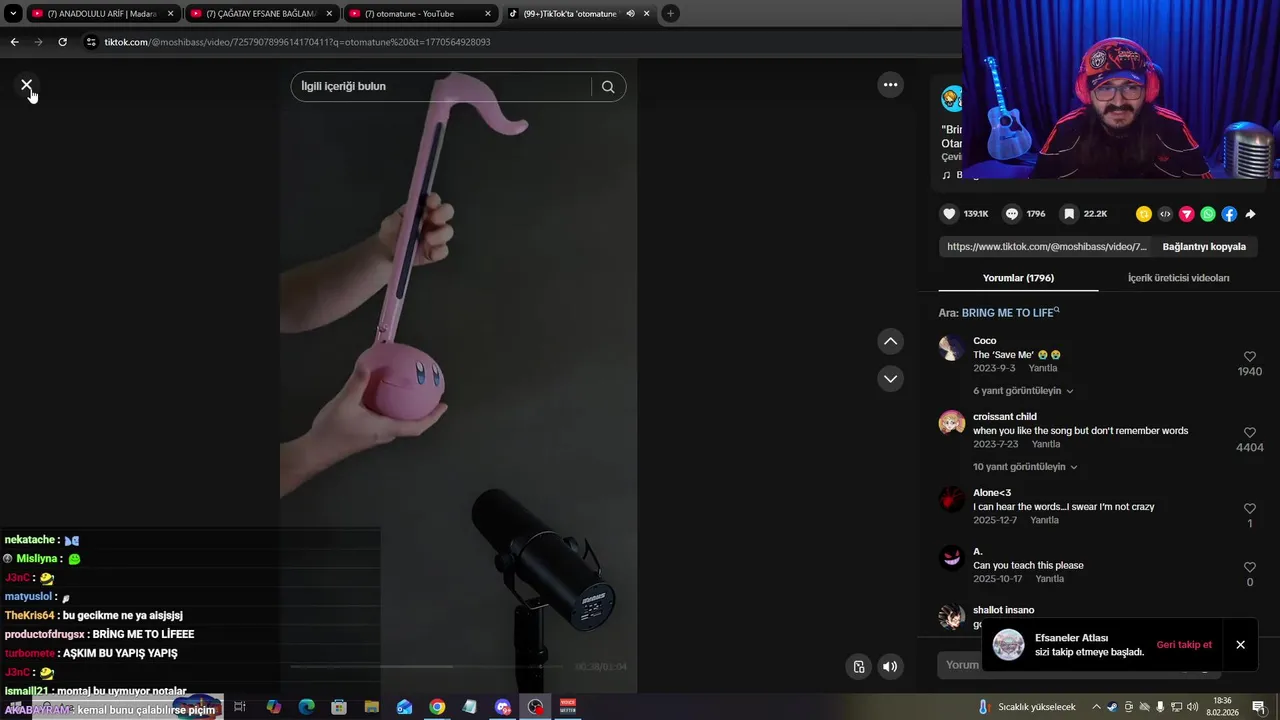Open File Explorer from taskbar
Viewport: 1280px width, 720px height.
(x=371, y=707)
